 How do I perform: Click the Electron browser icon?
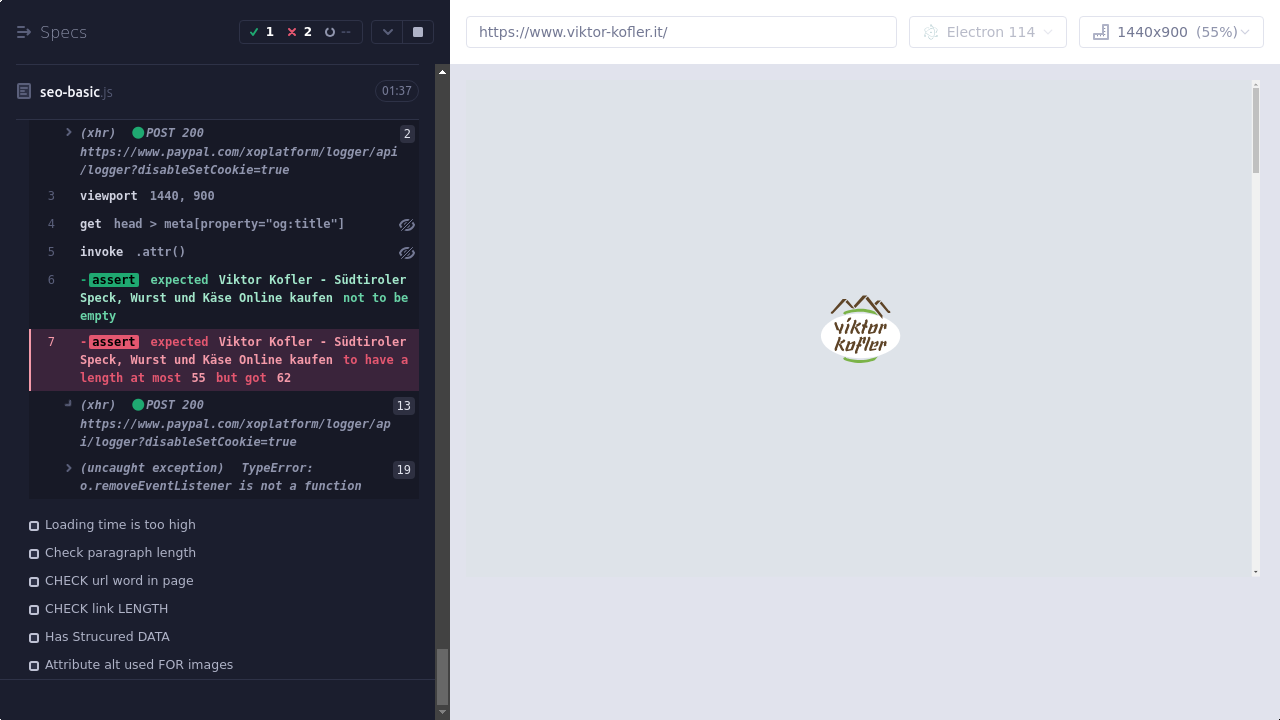[x=931, y=32]
